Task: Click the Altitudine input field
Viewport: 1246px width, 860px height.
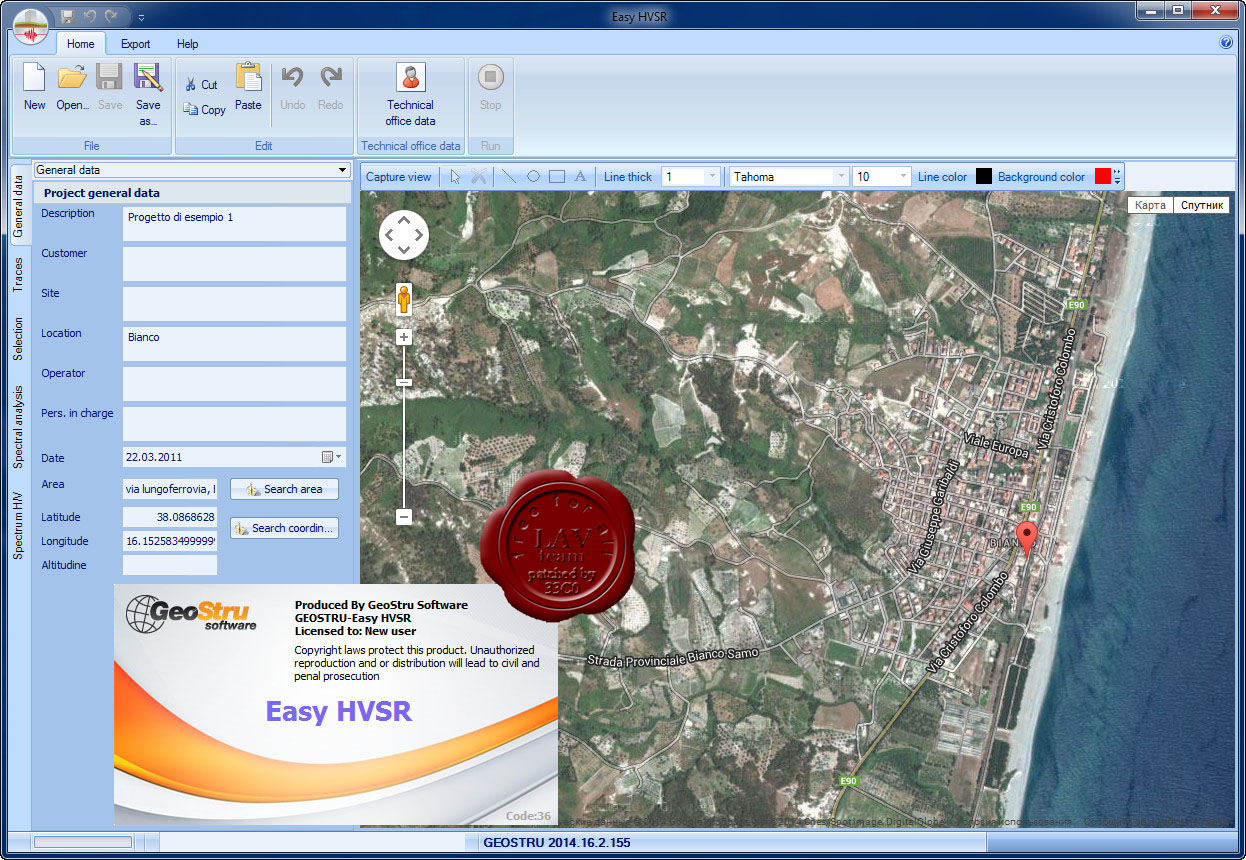Action: point(170,565)
